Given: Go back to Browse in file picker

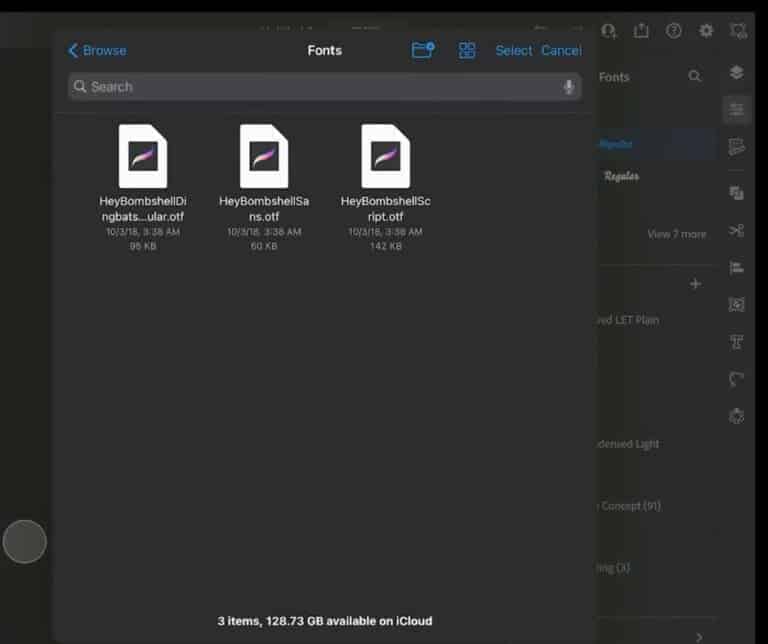Looking at the screenshot, I should (x=97, y=50).
